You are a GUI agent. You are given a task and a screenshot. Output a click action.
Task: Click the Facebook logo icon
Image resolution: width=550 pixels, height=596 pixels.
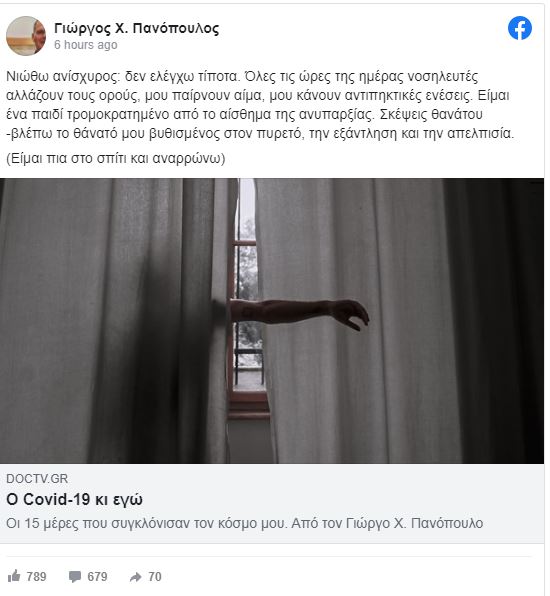pyautogui.click(x=520, y=28)
